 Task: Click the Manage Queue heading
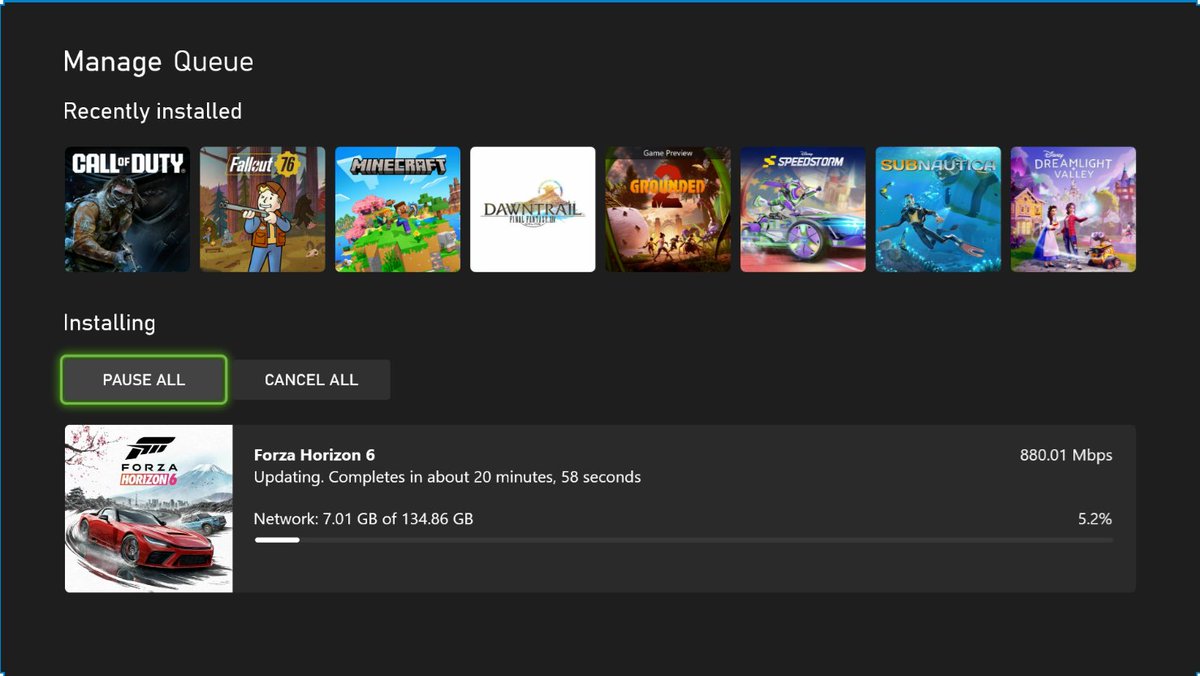click(x=158, y=62)
